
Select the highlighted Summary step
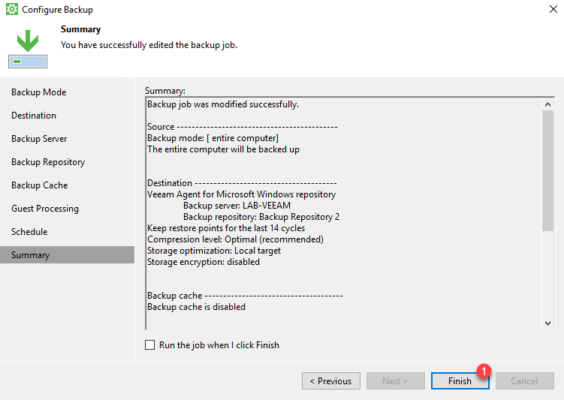point(67,255)
